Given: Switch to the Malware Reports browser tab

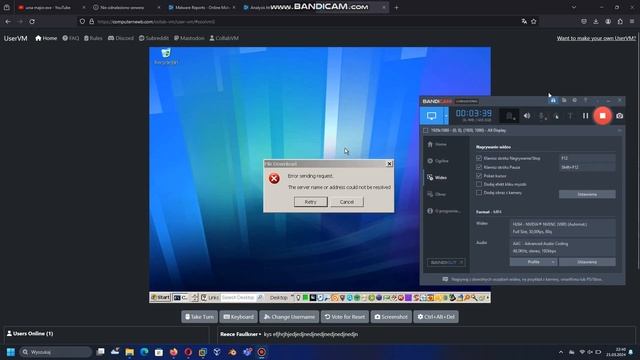Looking at the screenshot, I should tap(201, 7).
